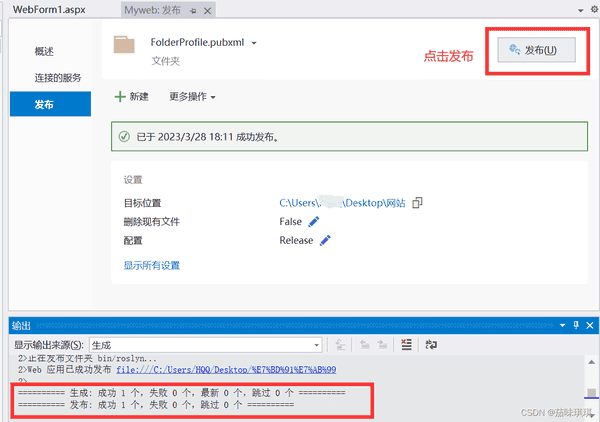600x422 pixels.
Task: Open the output window options dropdown
Action: pyautogui.click(x=562, y=325)
